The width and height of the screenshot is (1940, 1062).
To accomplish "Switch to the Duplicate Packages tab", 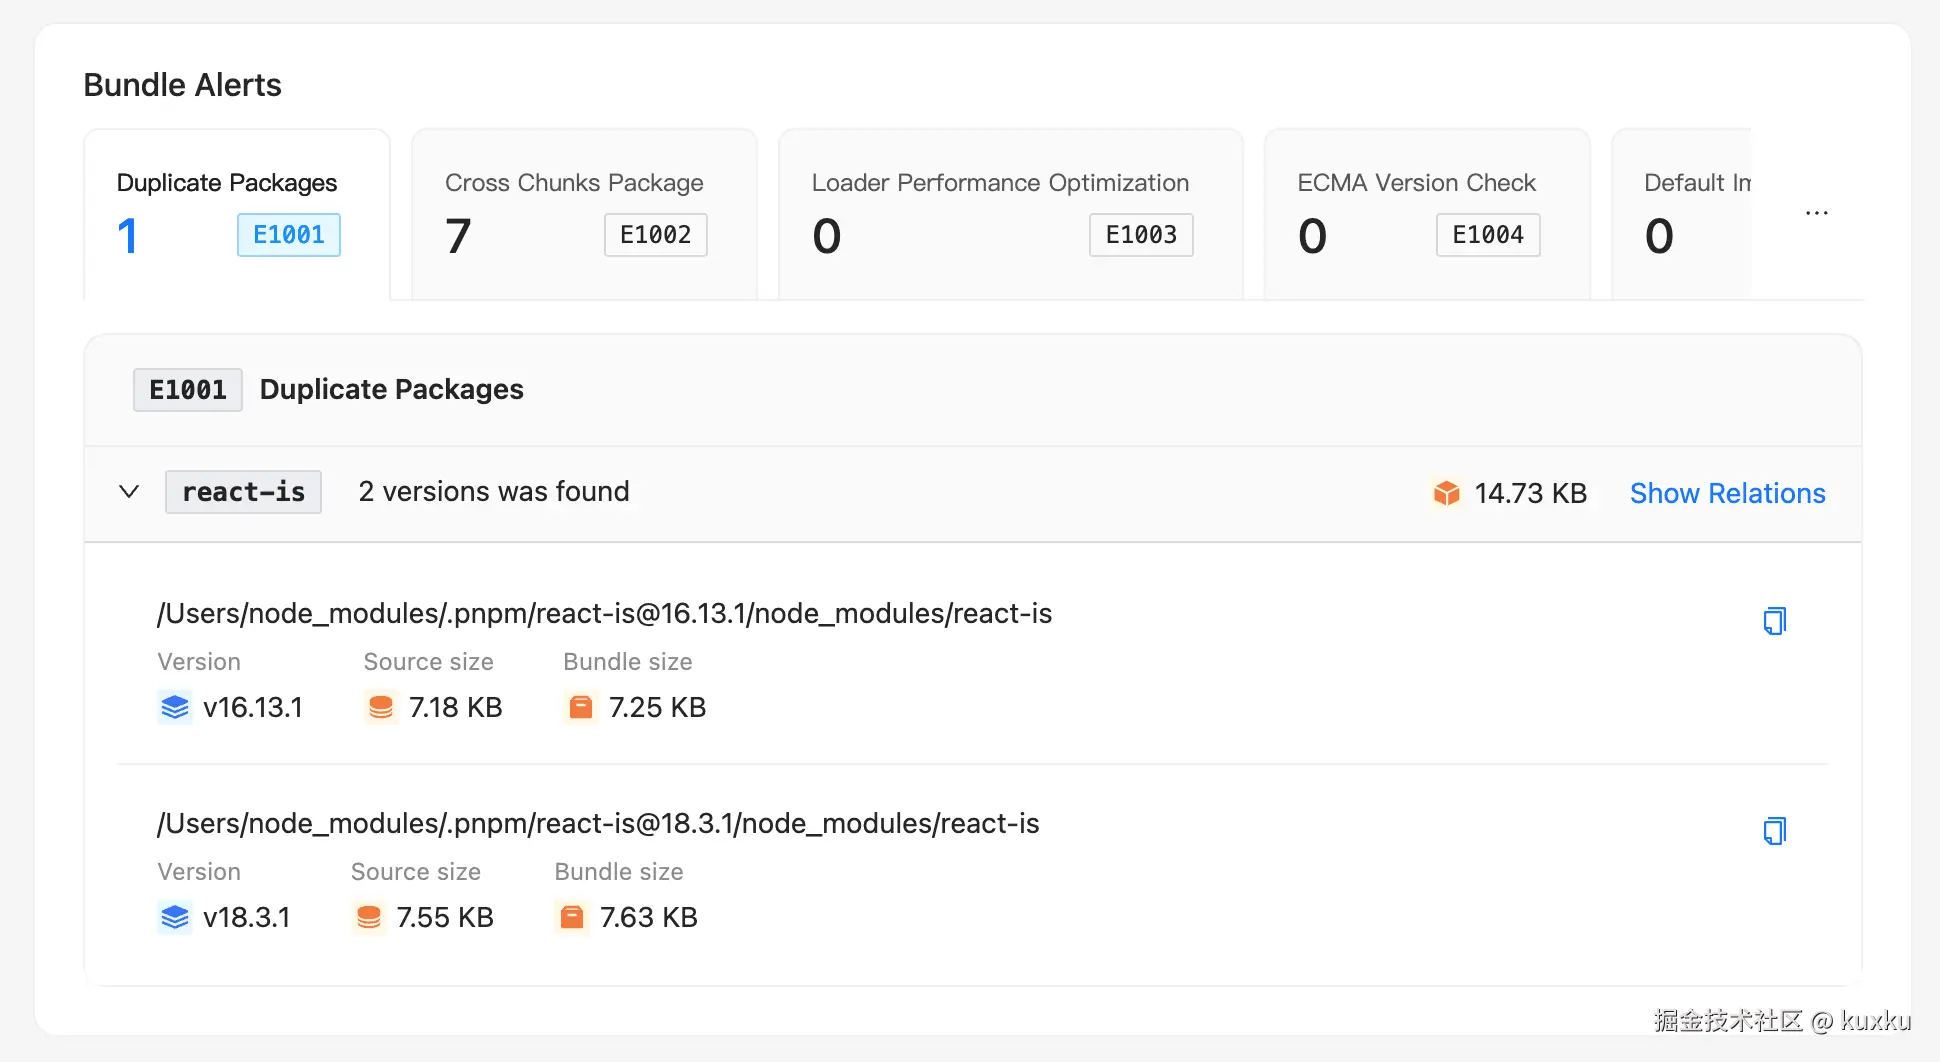I will point(236,213).
